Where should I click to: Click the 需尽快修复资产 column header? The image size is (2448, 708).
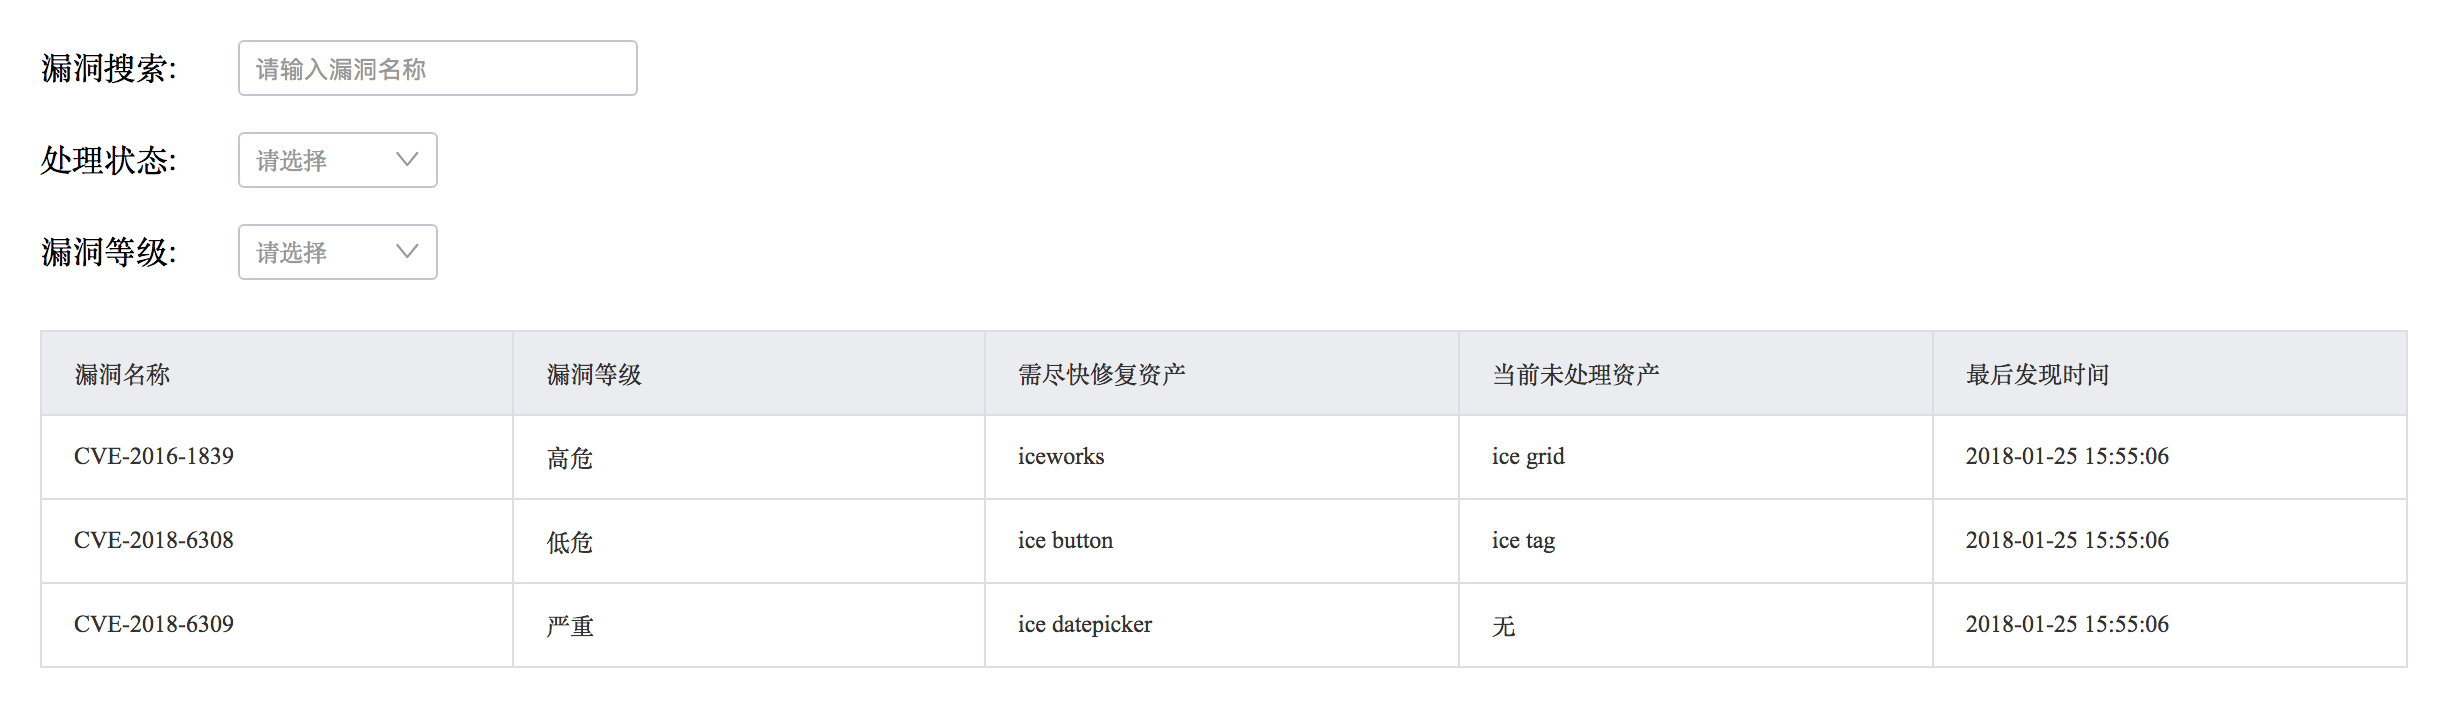[x=1101, y=375]
